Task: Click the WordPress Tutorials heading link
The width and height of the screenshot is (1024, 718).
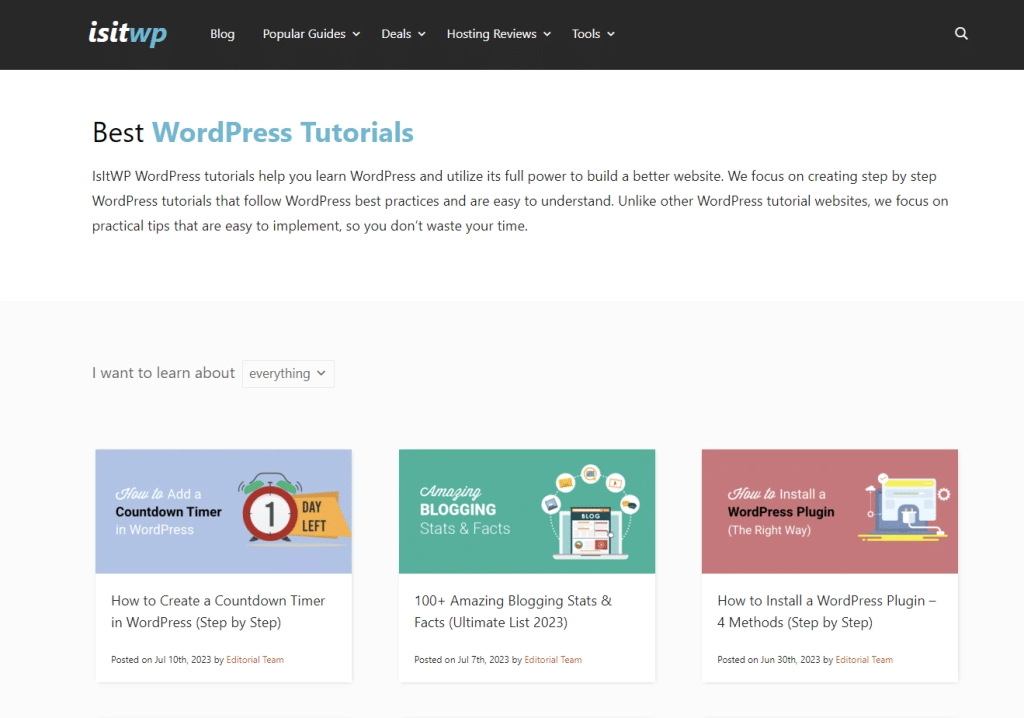Action: (283, 132)
